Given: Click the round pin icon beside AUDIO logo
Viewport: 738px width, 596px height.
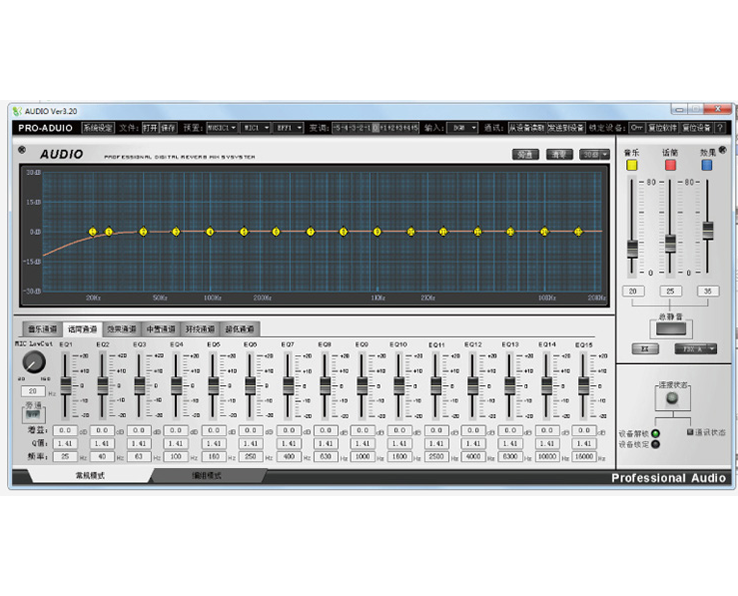Looking at the screenshot, I should pos(22,149).
